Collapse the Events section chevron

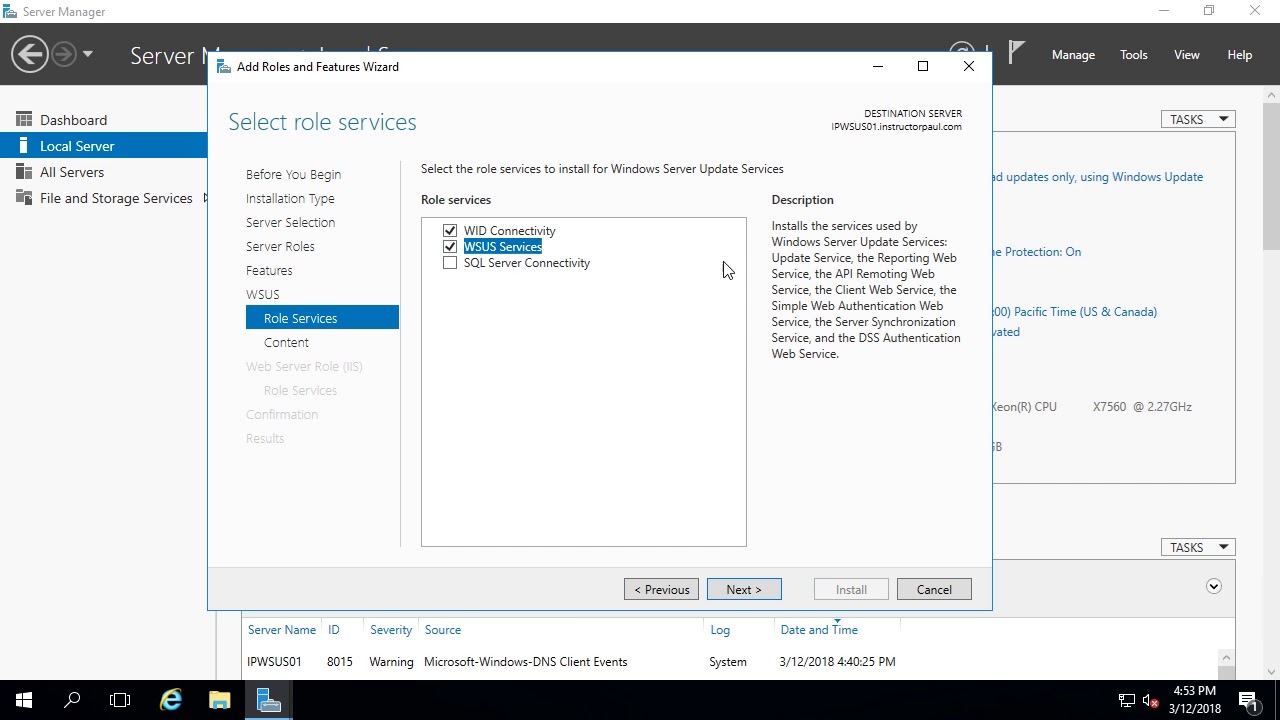[x=1214, y=587]
